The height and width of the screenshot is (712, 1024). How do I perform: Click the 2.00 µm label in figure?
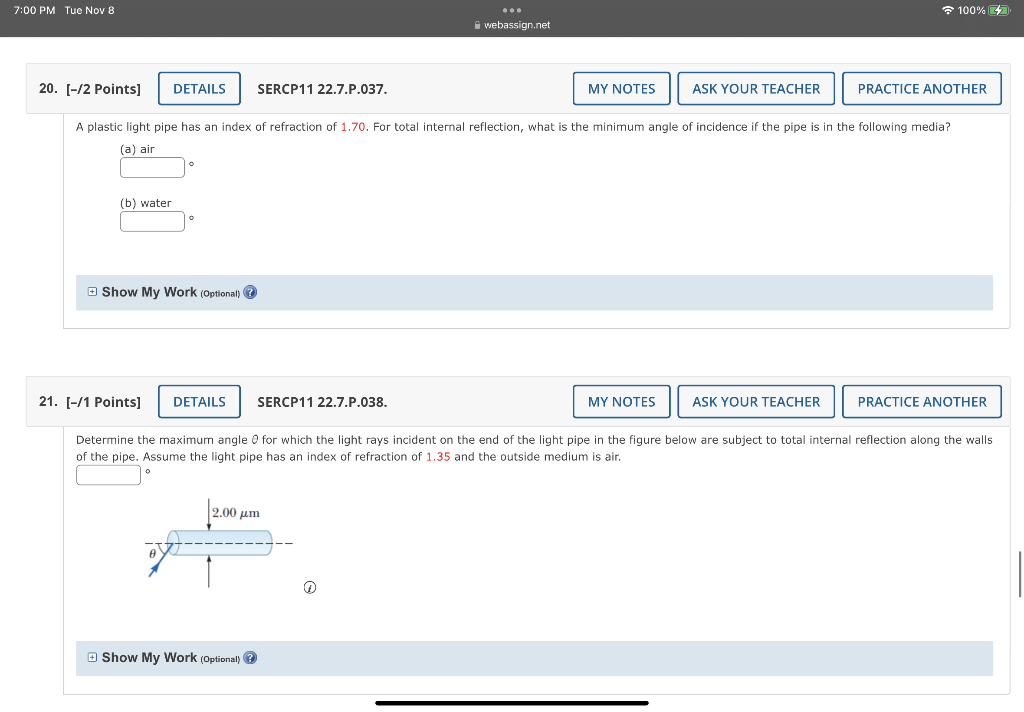pos(236,513)
